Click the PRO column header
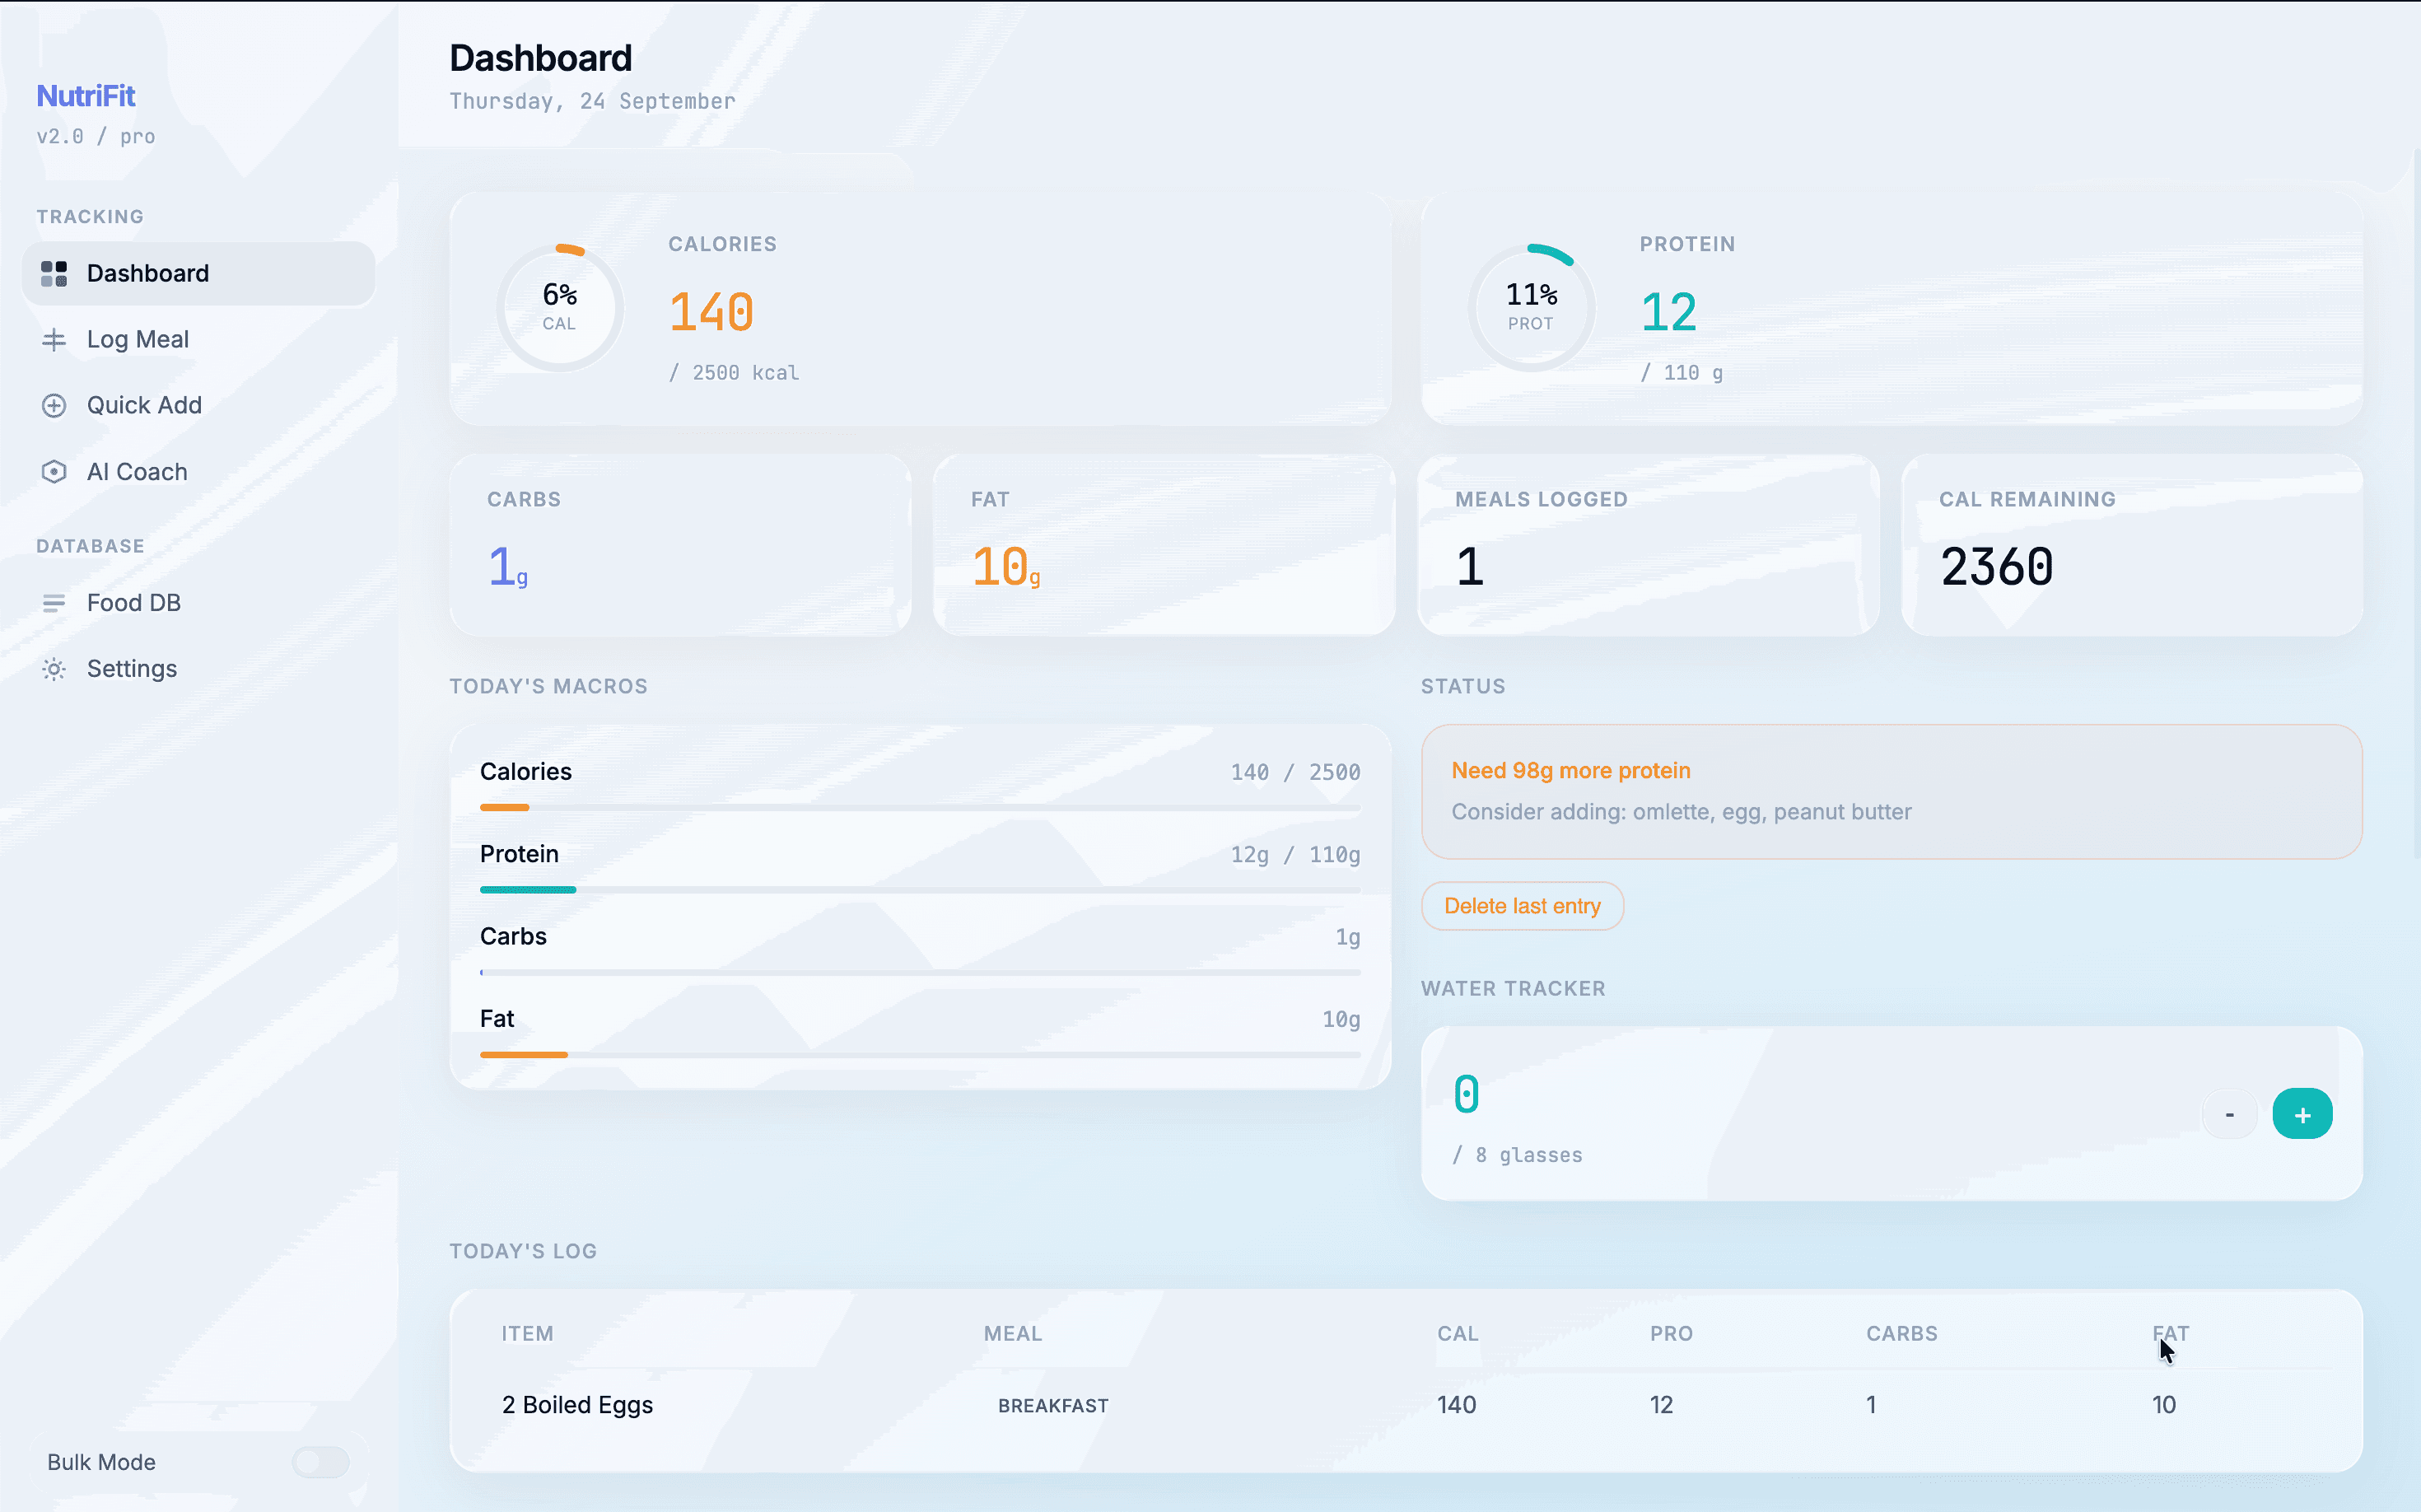The height and width of the screenshot is (1512, 2421). pos(1671,1333)
